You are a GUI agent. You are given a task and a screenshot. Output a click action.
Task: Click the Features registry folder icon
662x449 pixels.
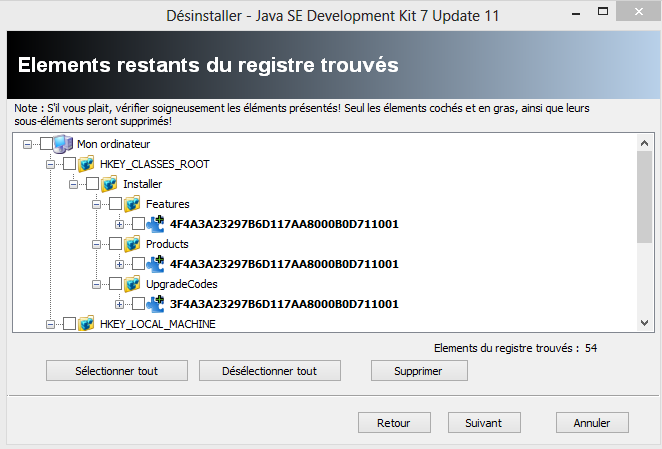(132, 204)
